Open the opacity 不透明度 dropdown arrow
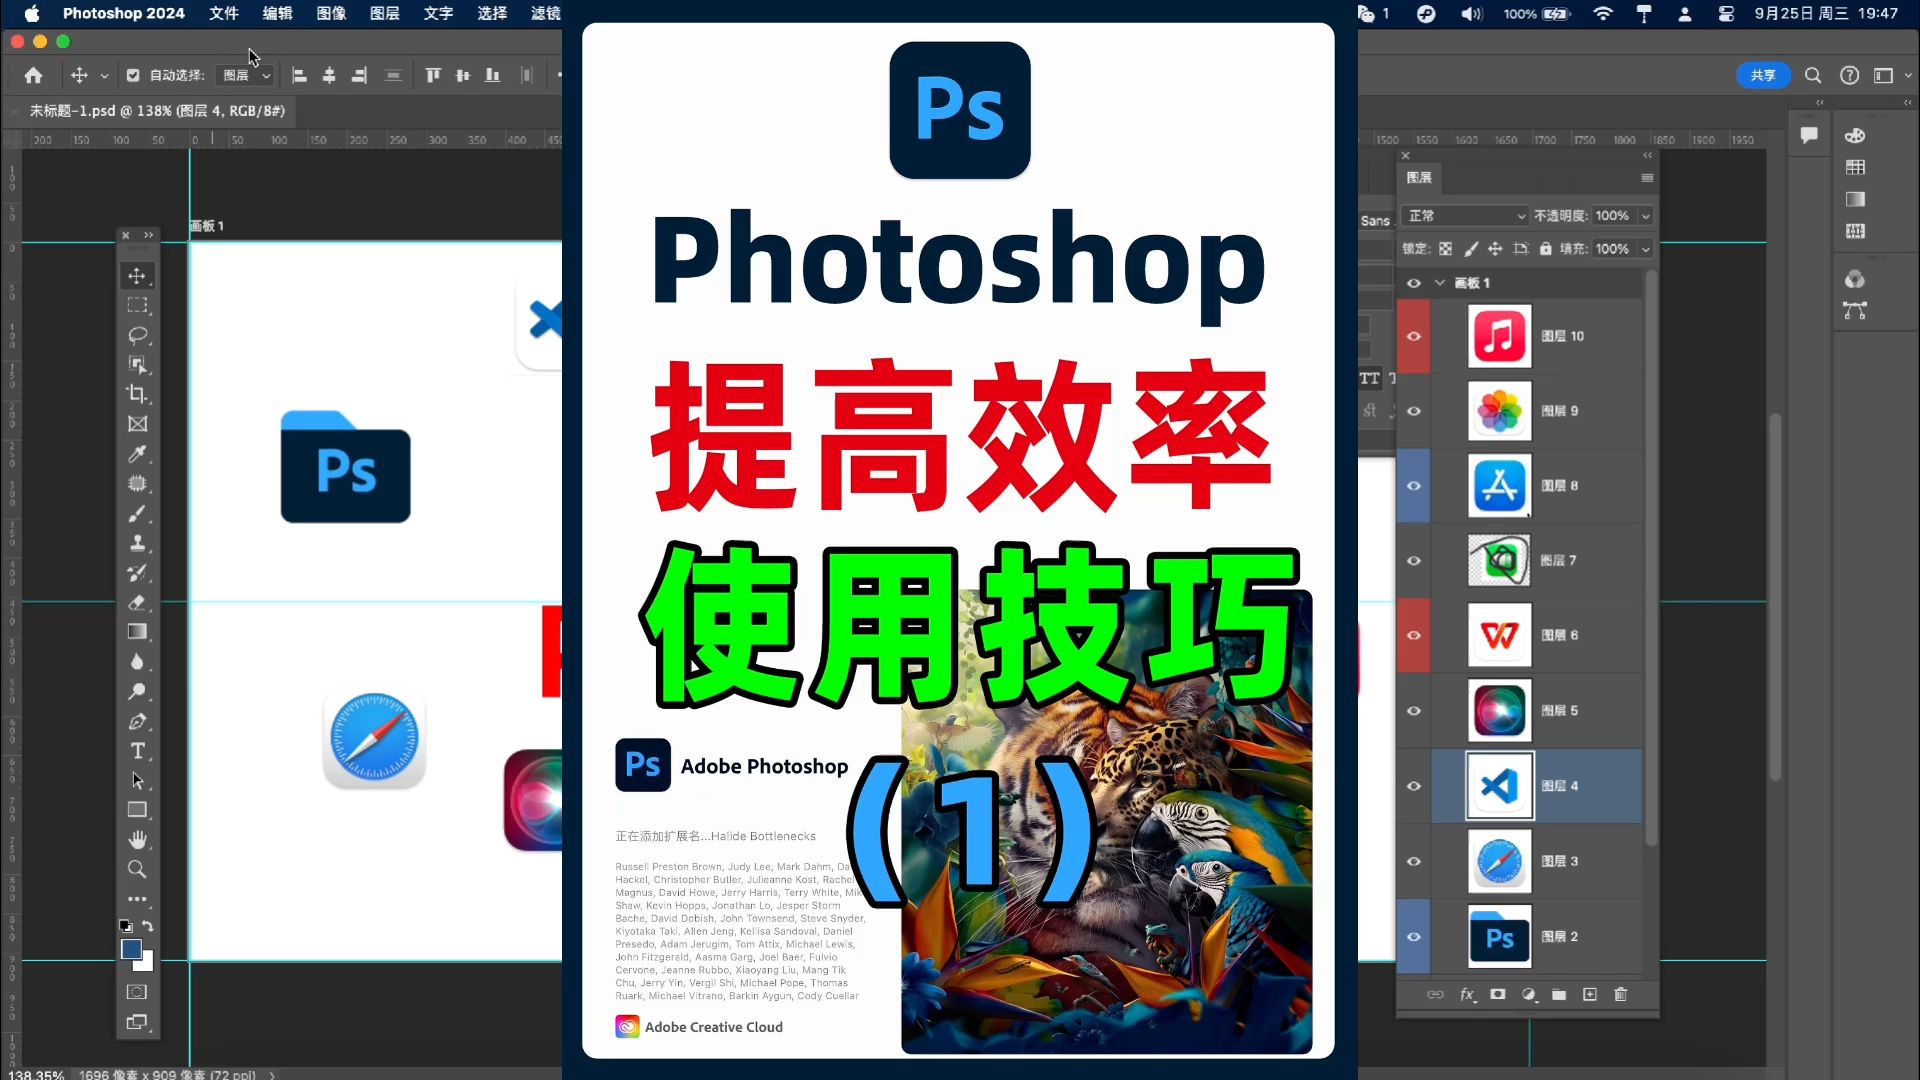 tap(1646, 216)
